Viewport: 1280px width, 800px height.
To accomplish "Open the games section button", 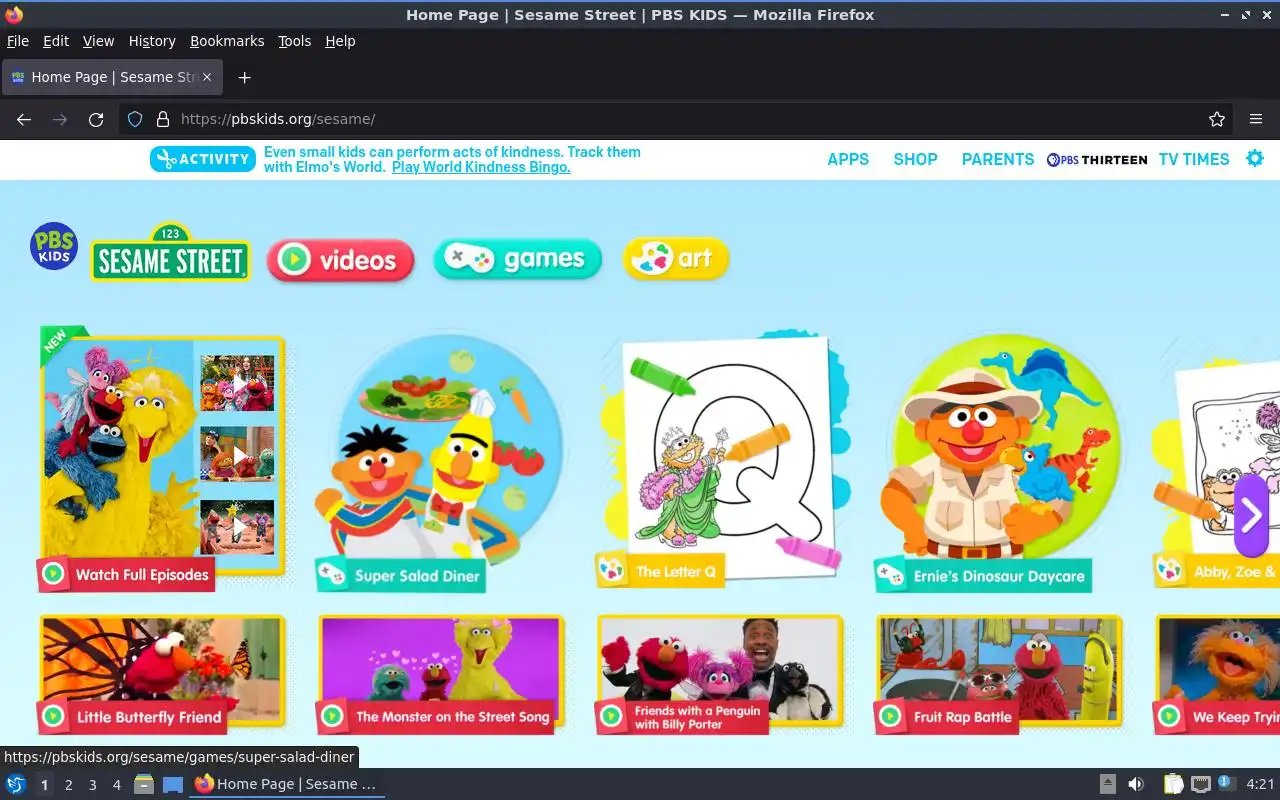I will (x=517, y=259).
